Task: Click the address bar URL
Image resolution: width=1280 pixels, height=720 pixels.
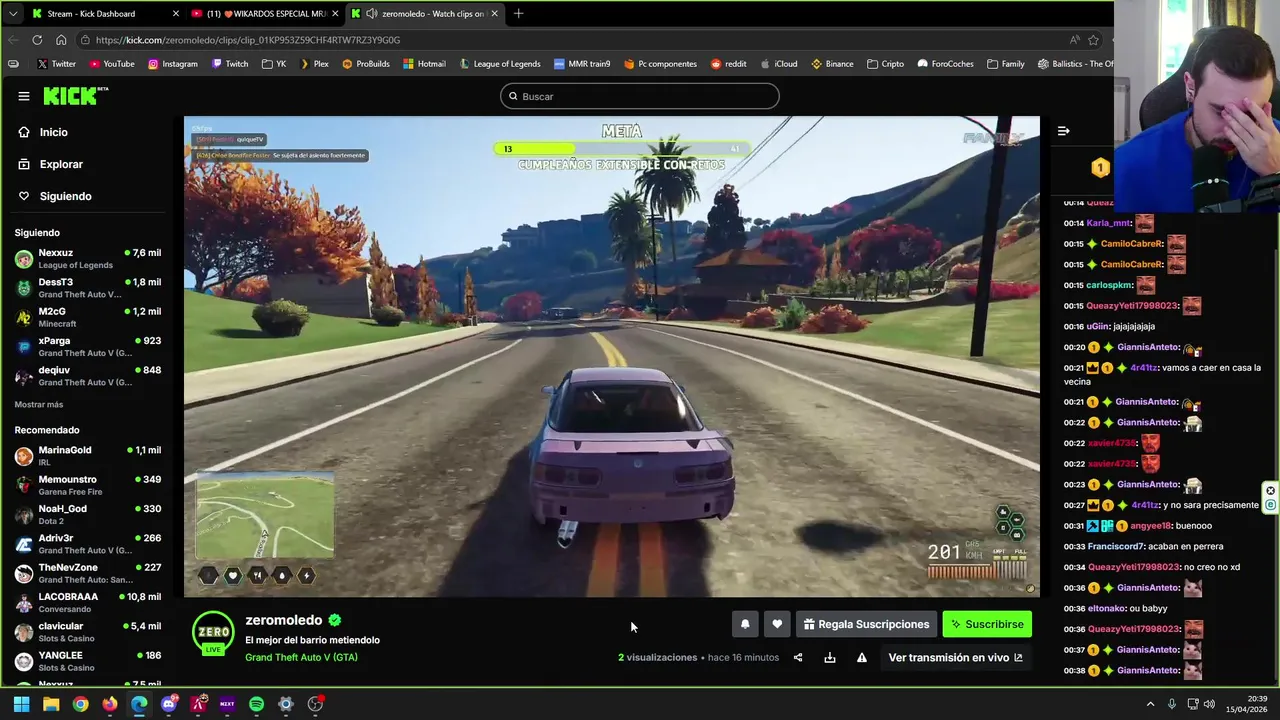Action: pos(248,40)
